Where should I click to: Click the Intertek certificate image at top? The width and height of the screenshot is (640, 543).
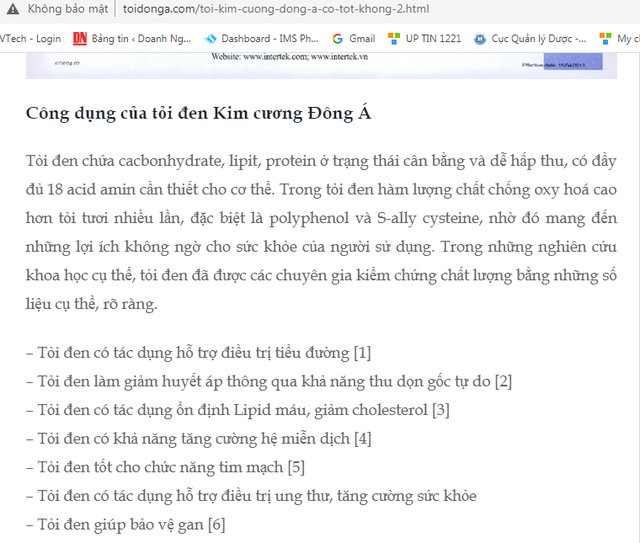(x=321, y=65)
